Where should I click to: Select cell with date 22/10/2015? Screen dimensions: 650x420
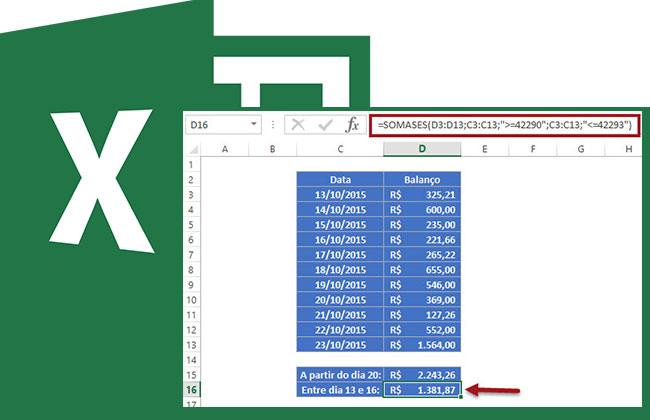point(340,330)
